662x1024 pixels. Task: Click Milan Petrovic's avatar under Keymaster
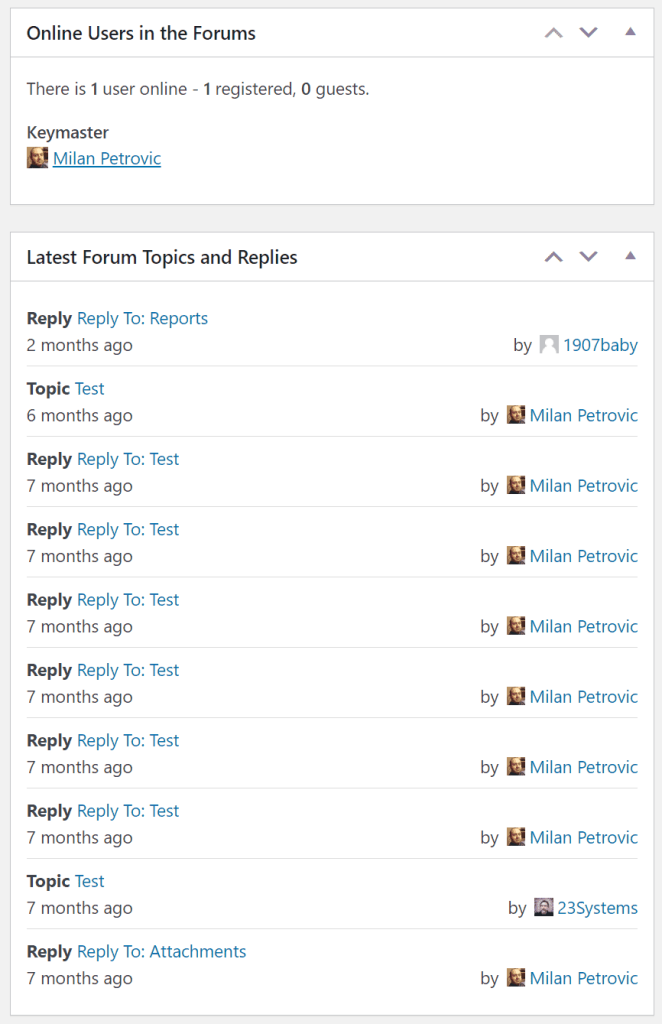point(37,158)
